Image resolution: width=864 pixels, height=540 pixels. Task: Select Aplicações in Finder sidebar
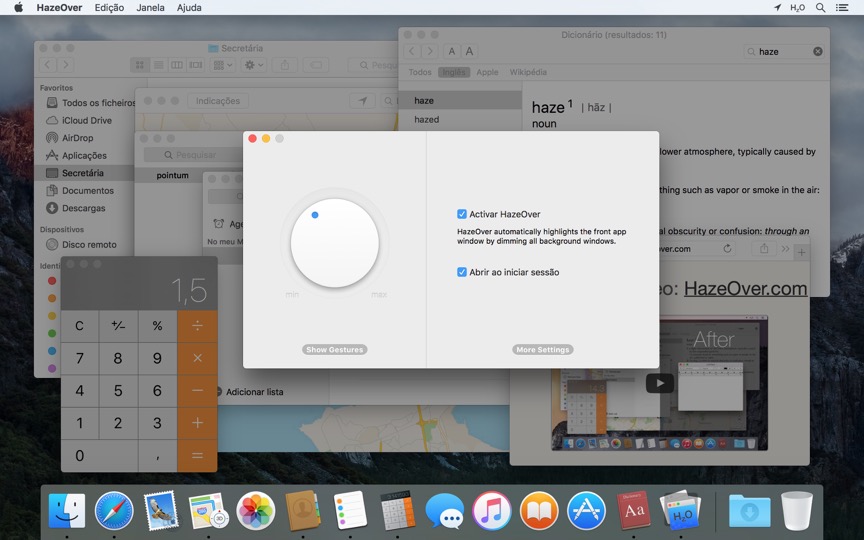click(84, 155)
